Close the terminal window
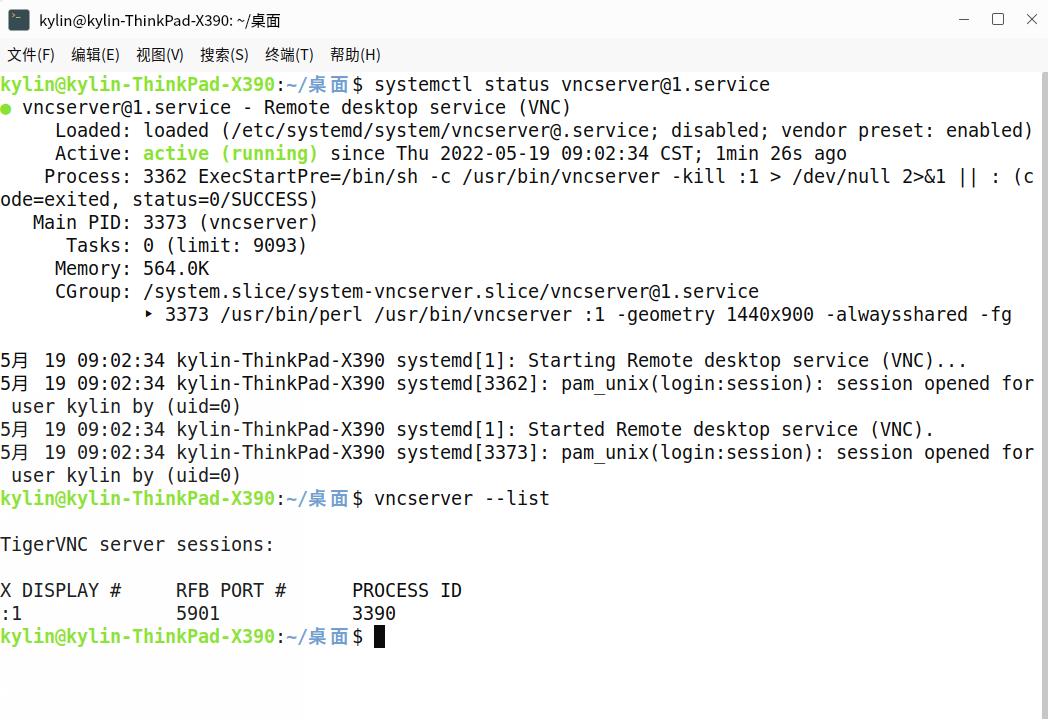The image size is (1048, 719). (1029, 19)
